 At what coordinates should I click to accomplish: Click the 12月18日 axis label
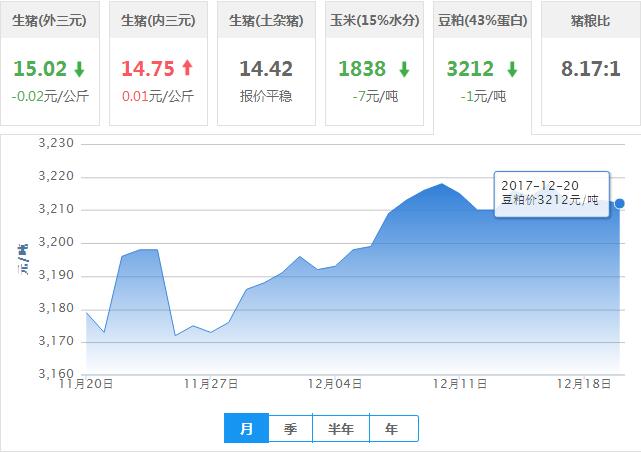(584, 384)
